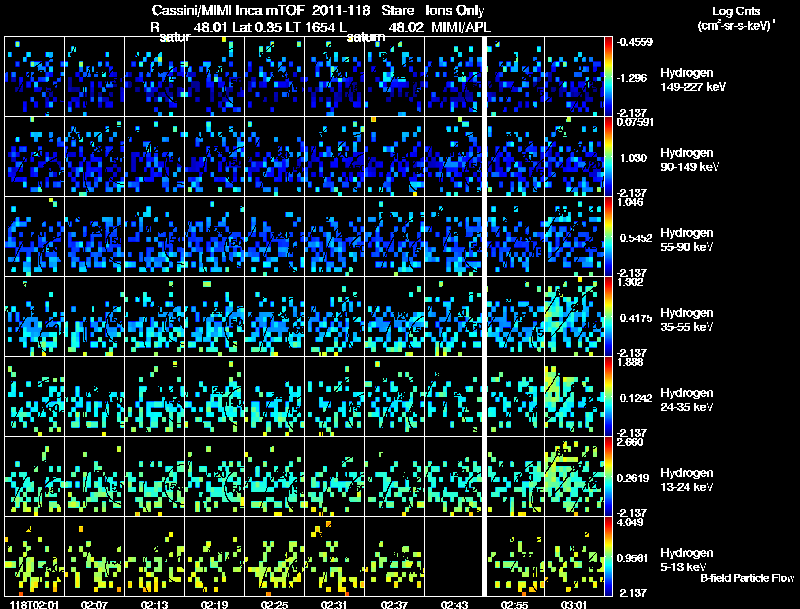Click the Hydrogen 24-35 keV row label

pyautogui.click(x=687, y=400)
